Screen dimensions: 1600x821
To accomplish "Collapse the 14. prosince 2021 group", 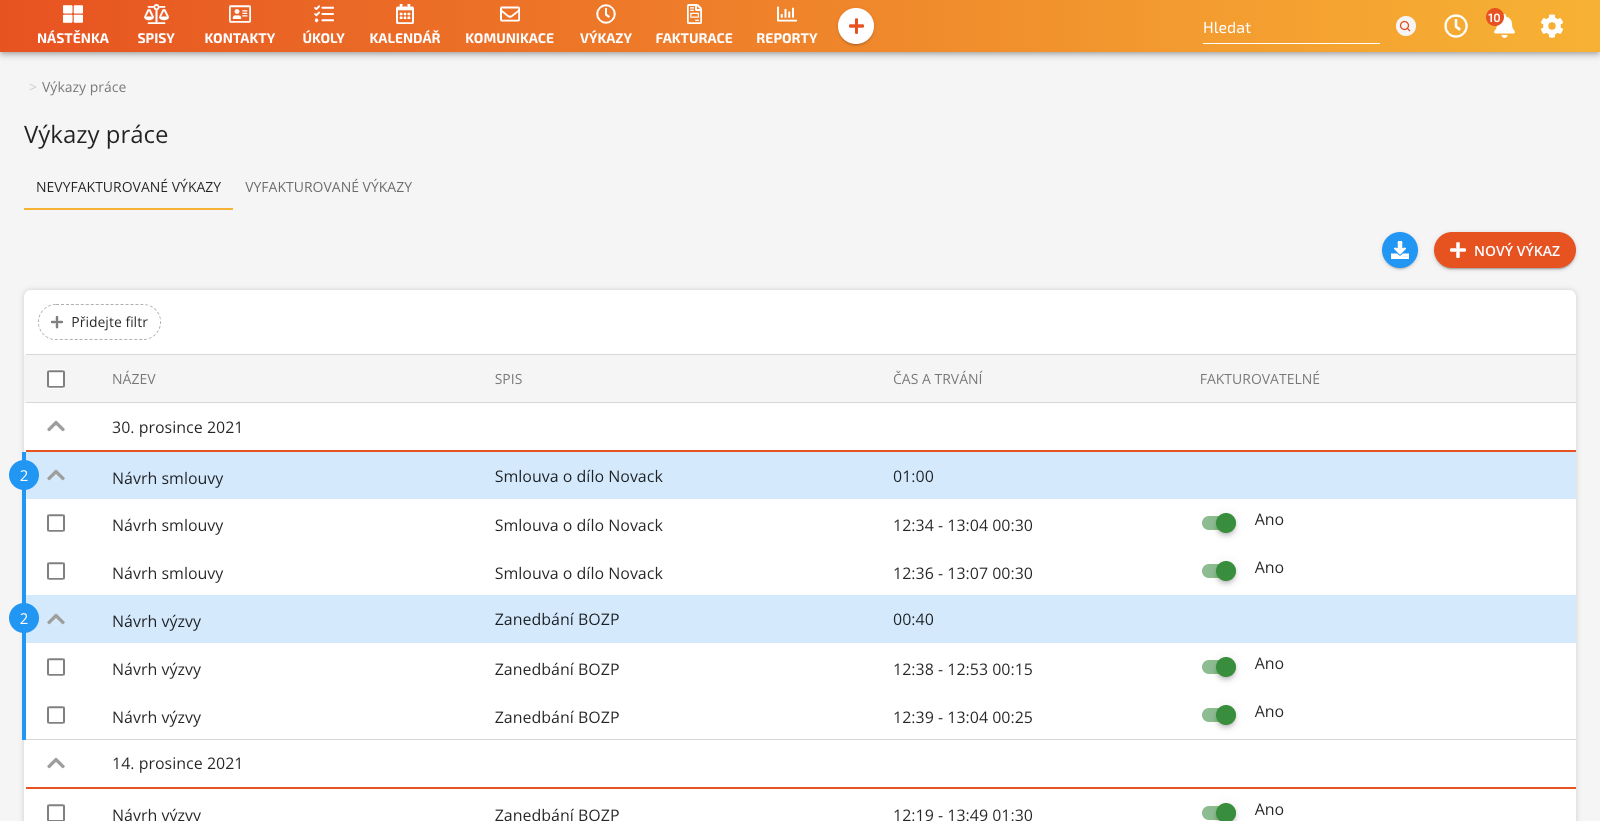I will coord(56,763).
